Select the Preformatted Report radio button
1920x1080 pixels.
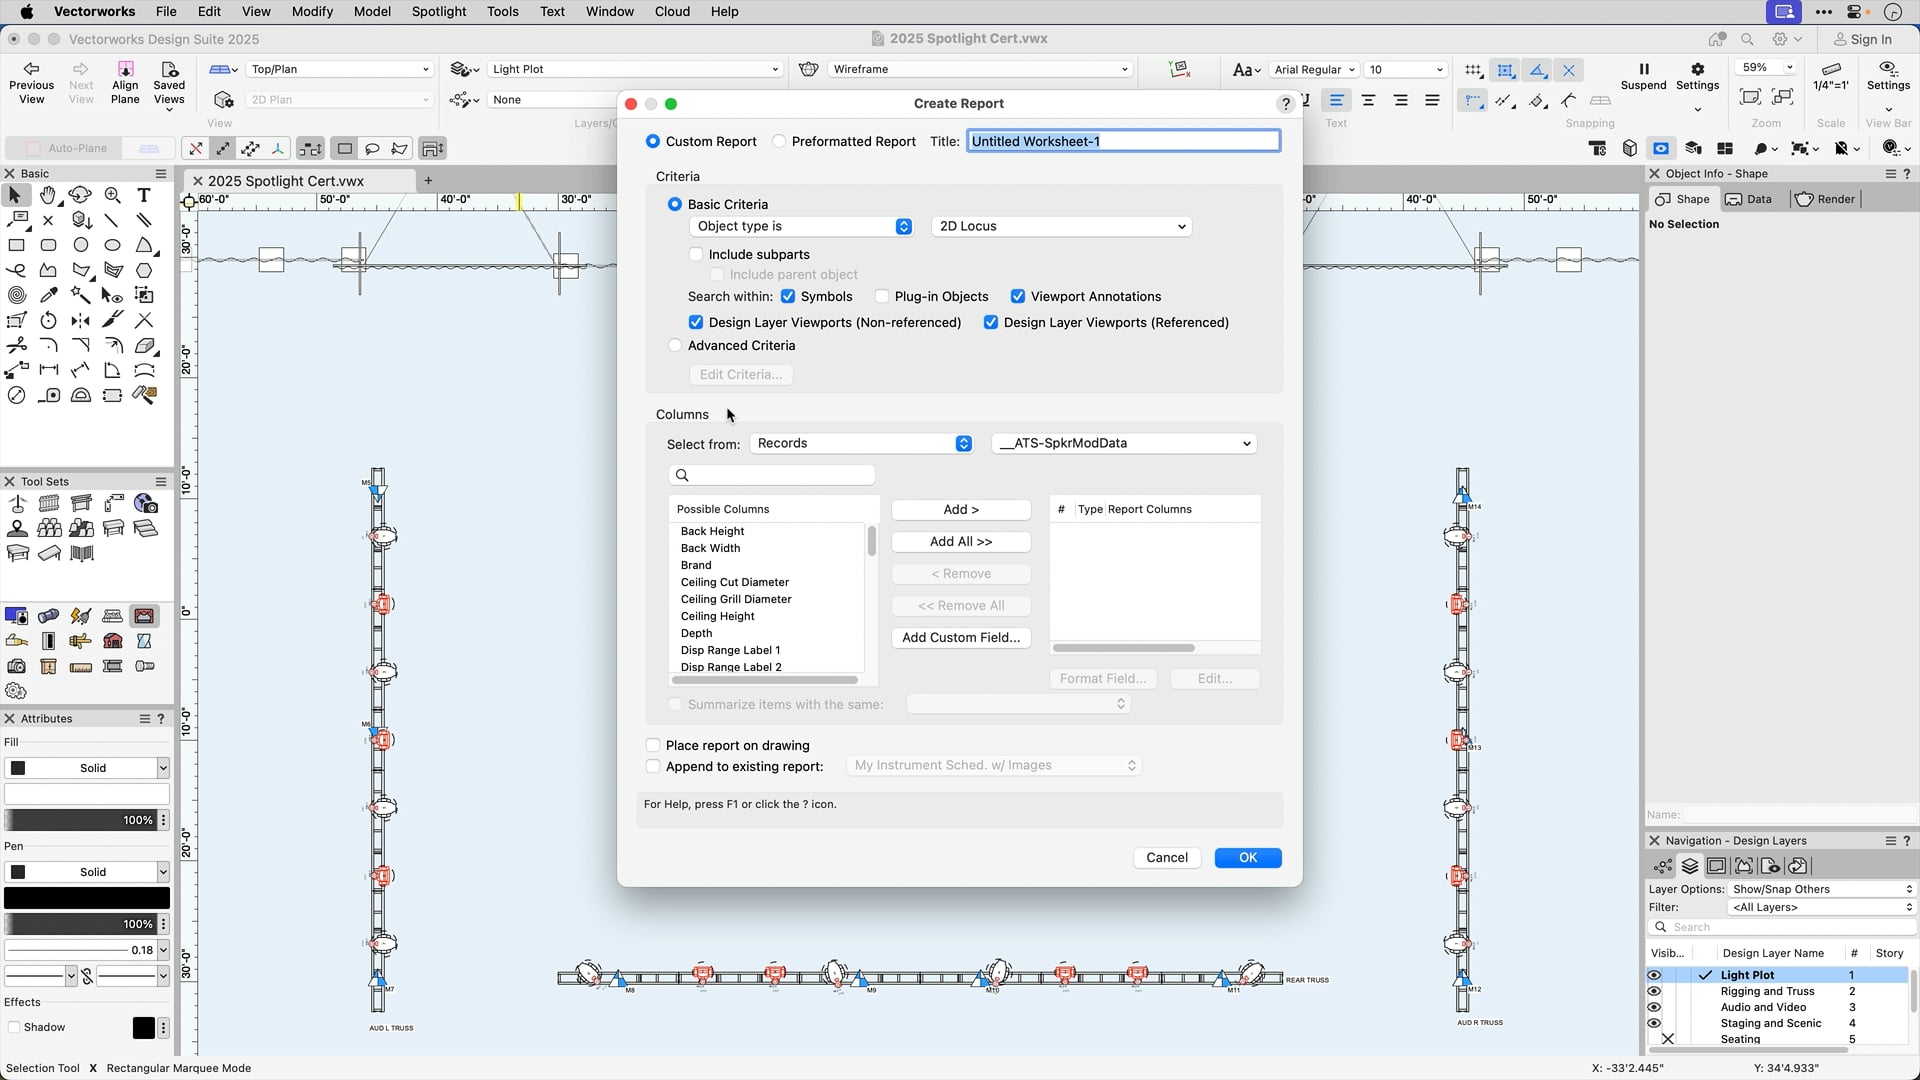click(x=780, y=141)
